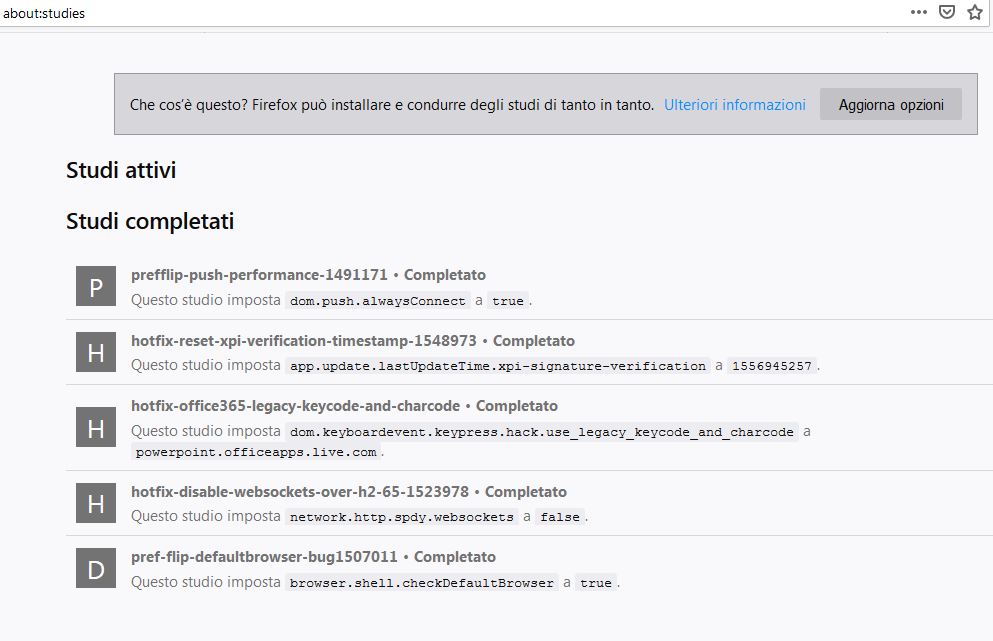Click powerpoint.officeapps.live.com value
993x641 pixels.
coord(256,452)
